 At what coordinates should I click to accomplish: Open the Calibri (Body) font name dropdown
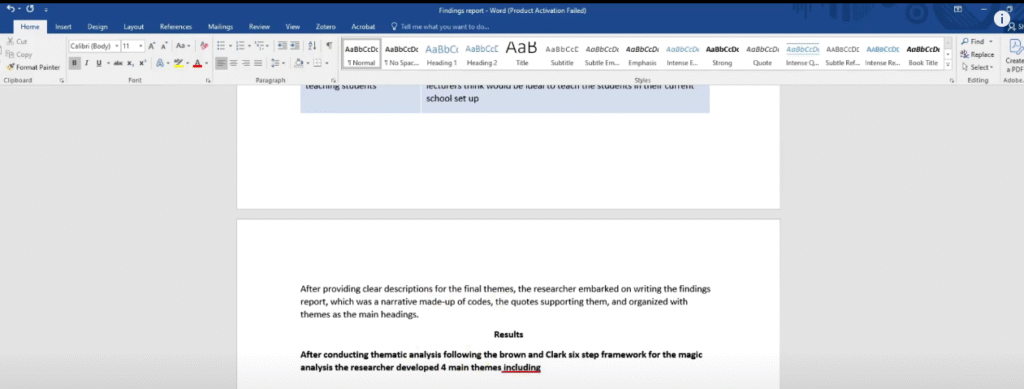tap(117, 46)
